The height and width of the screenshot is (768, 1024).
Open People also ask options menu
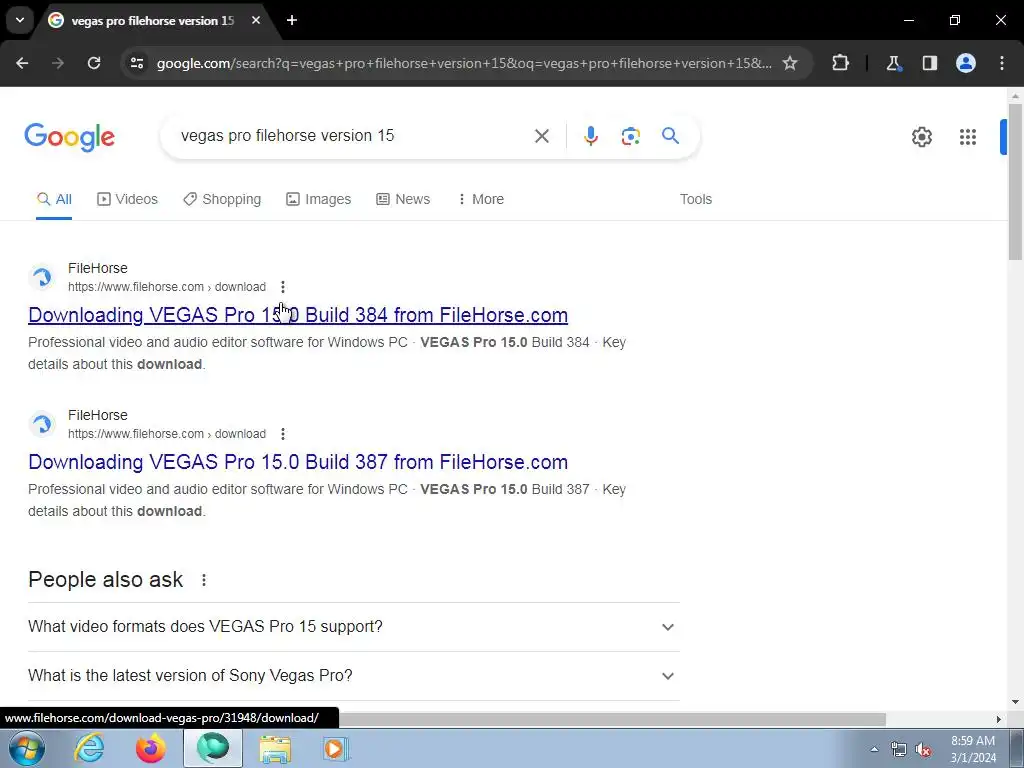(x=204, y=580)
